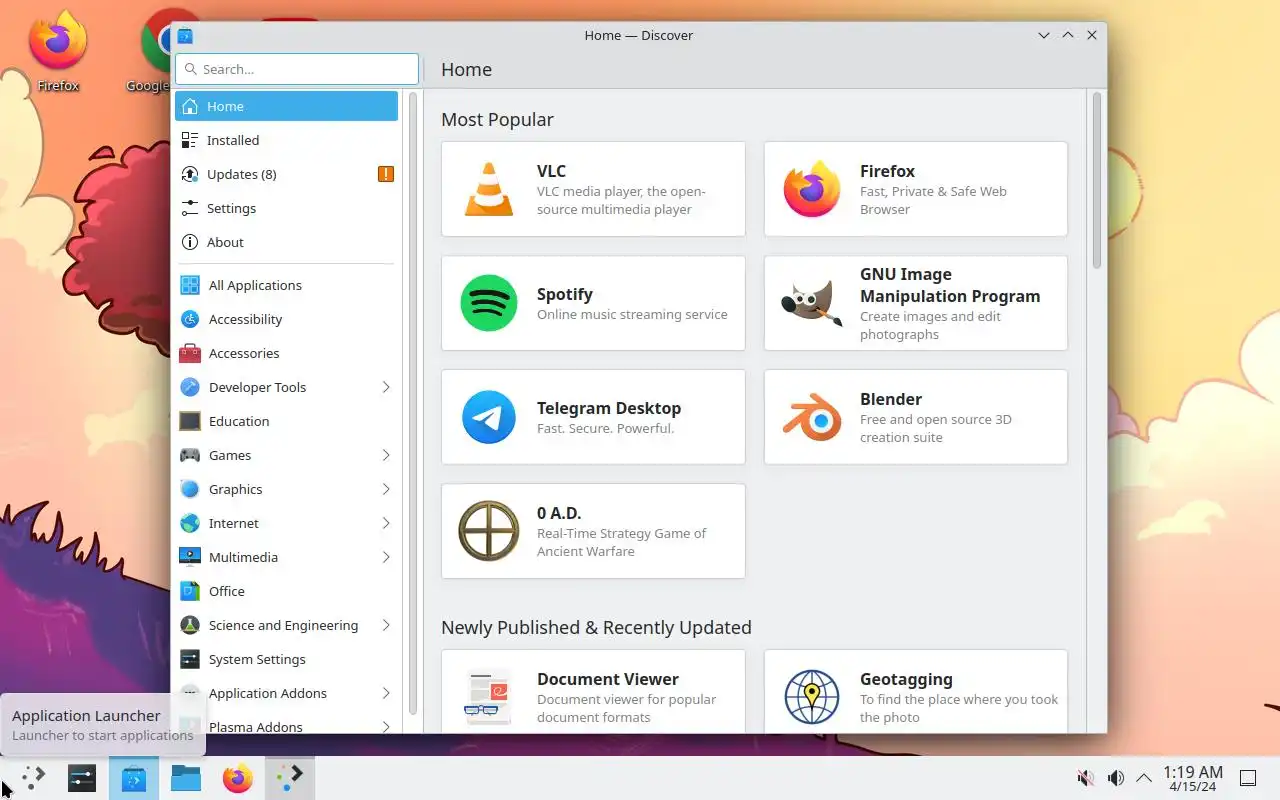This screenshot has width=1280, height=800.
Task: Click the Geotagging globe pin icon
Action: 812,697
